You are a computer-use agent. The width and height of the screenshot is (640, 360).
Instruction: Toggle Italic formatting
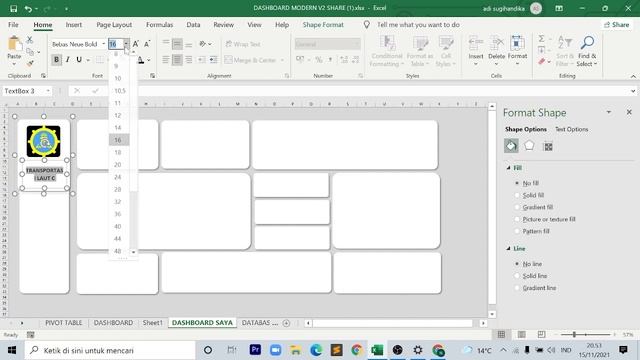(x=67, y=60)
